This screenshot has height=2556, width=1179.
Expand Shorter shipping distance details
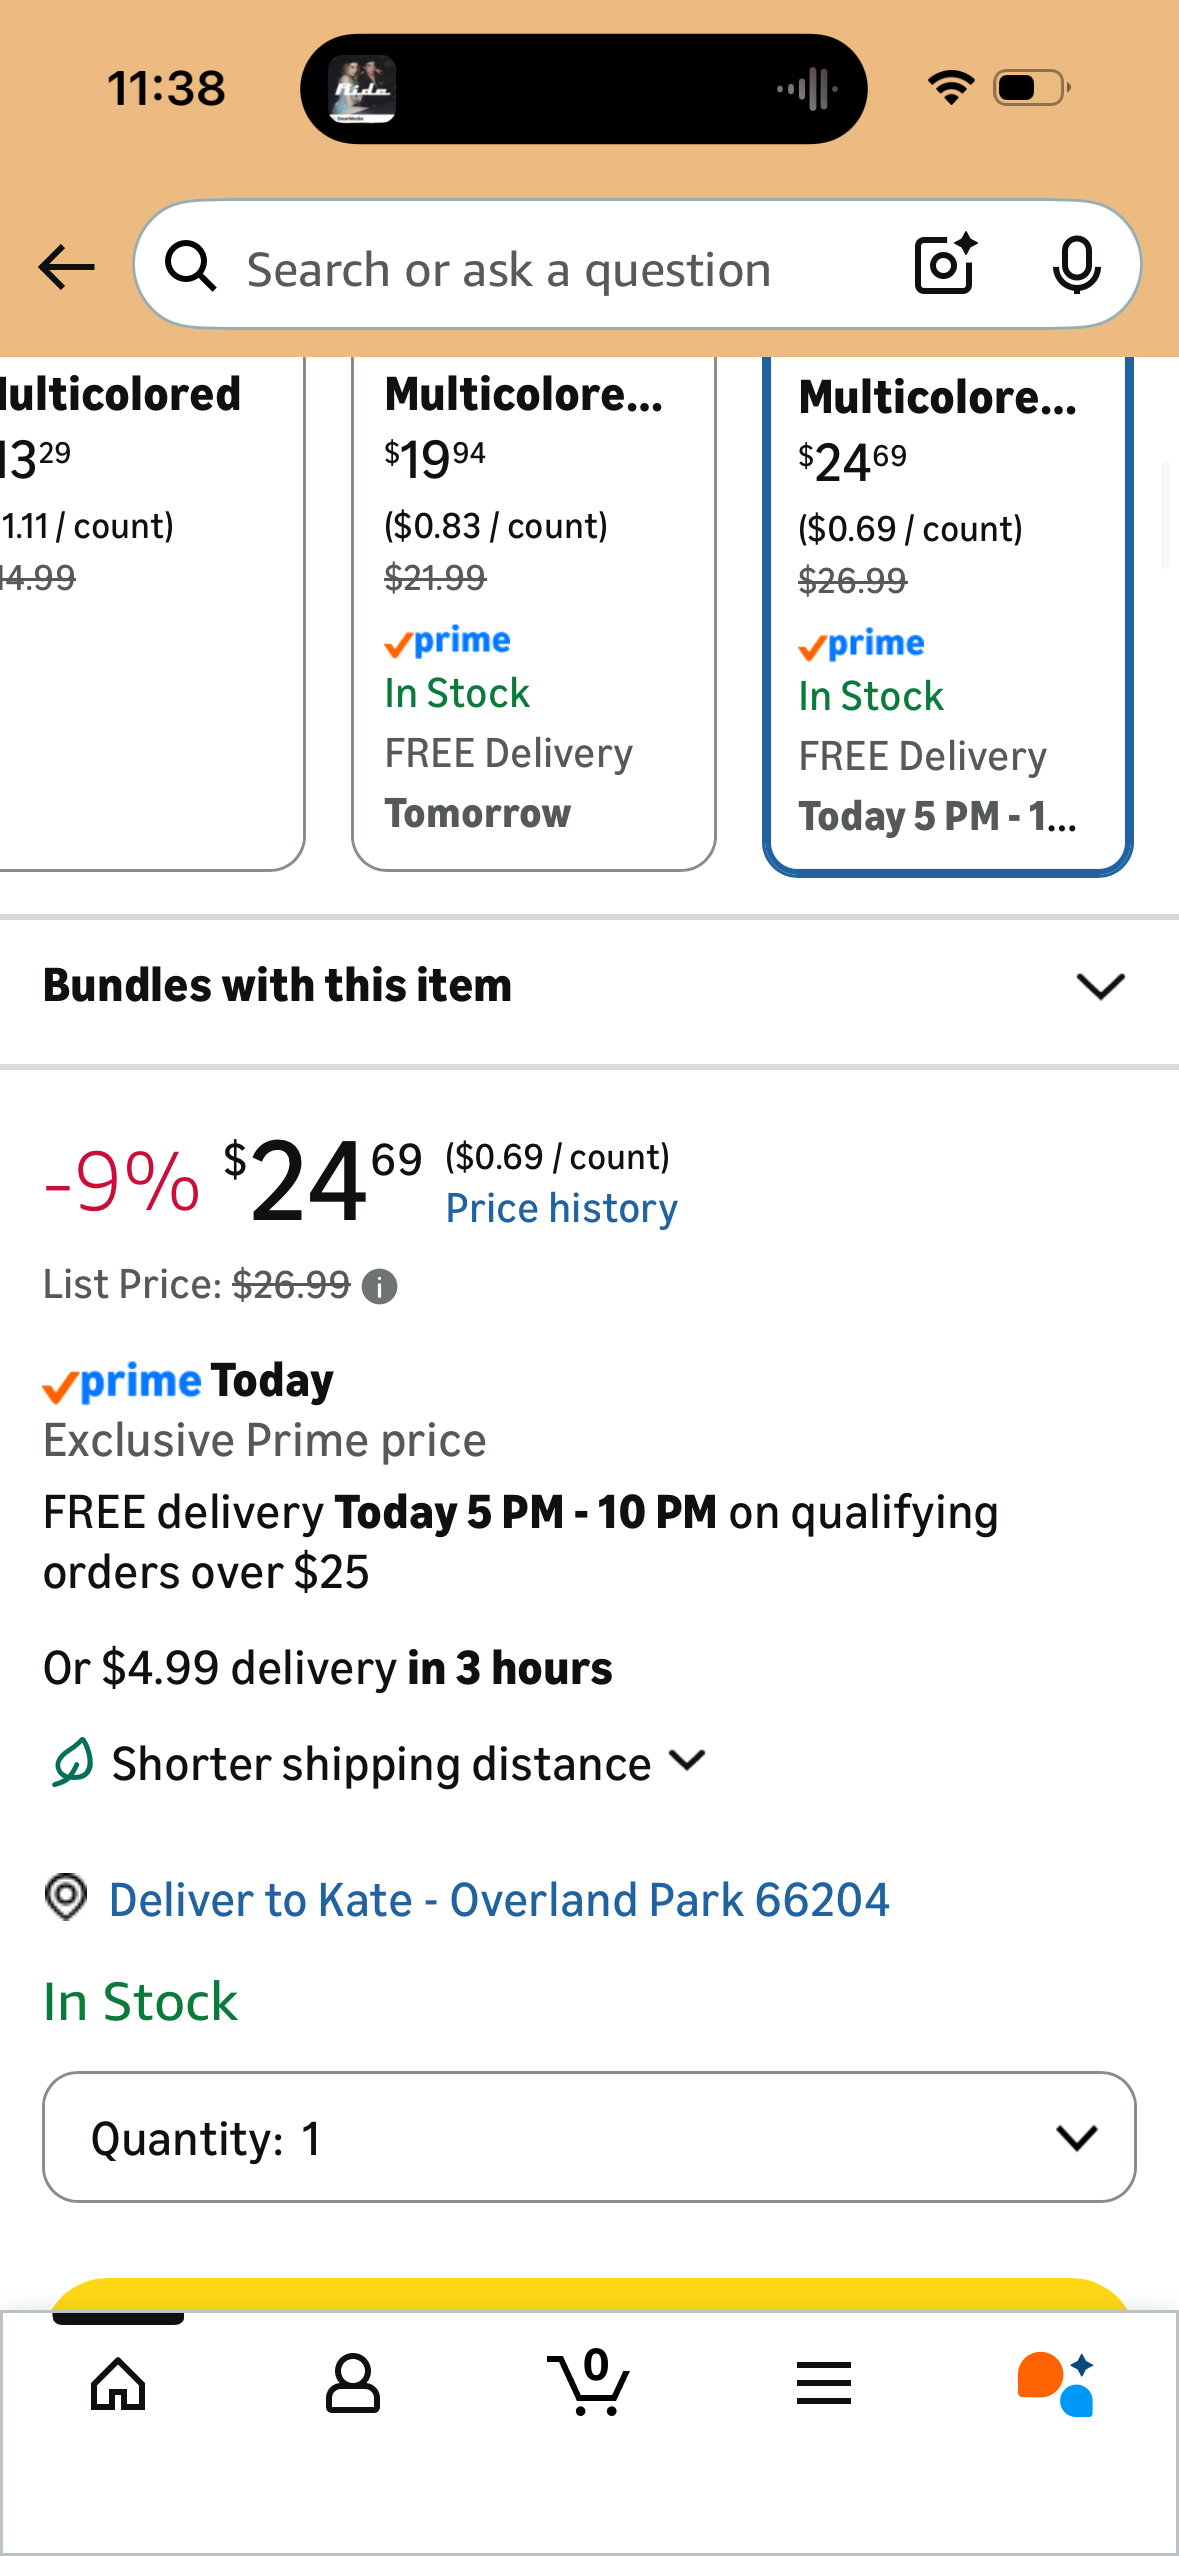point(687,1761)
